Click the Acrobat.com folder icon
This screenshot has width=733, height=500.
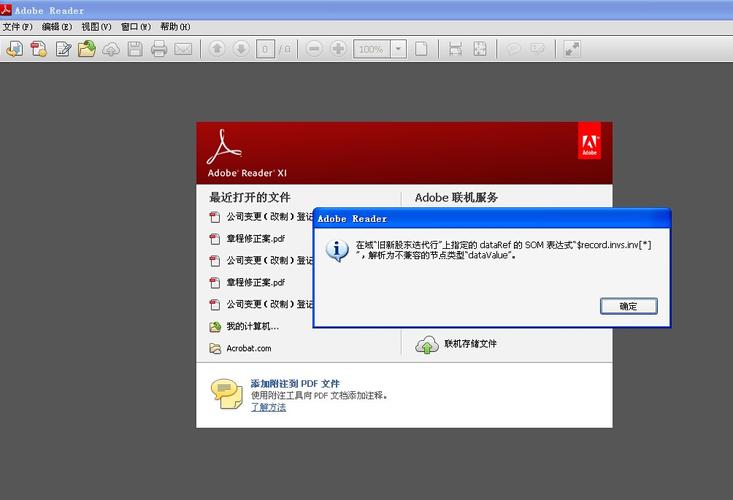(x=215, y=349)
